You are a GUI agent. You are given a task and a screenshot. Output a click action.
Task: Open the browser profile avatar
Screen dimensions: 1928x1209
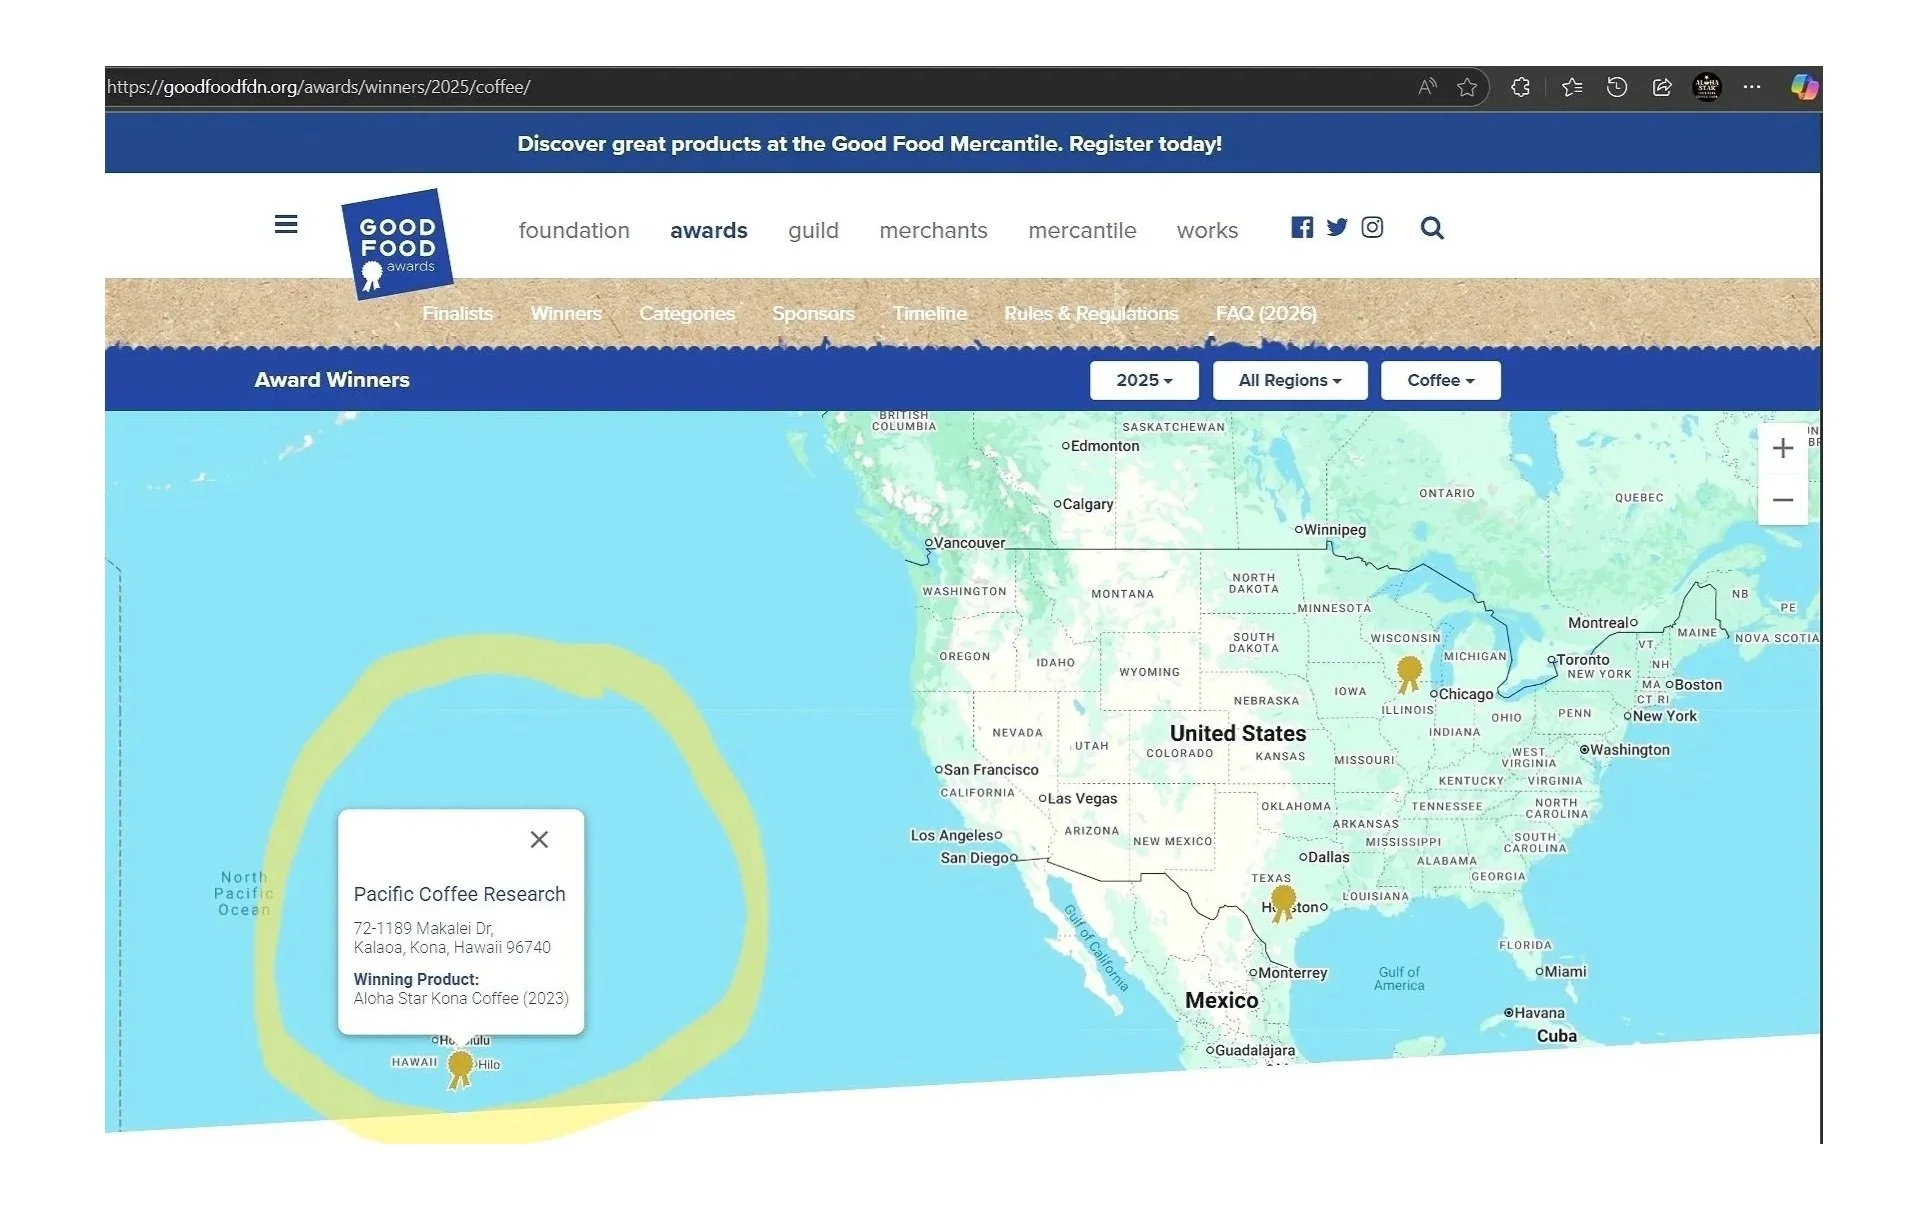[1707, 87]
